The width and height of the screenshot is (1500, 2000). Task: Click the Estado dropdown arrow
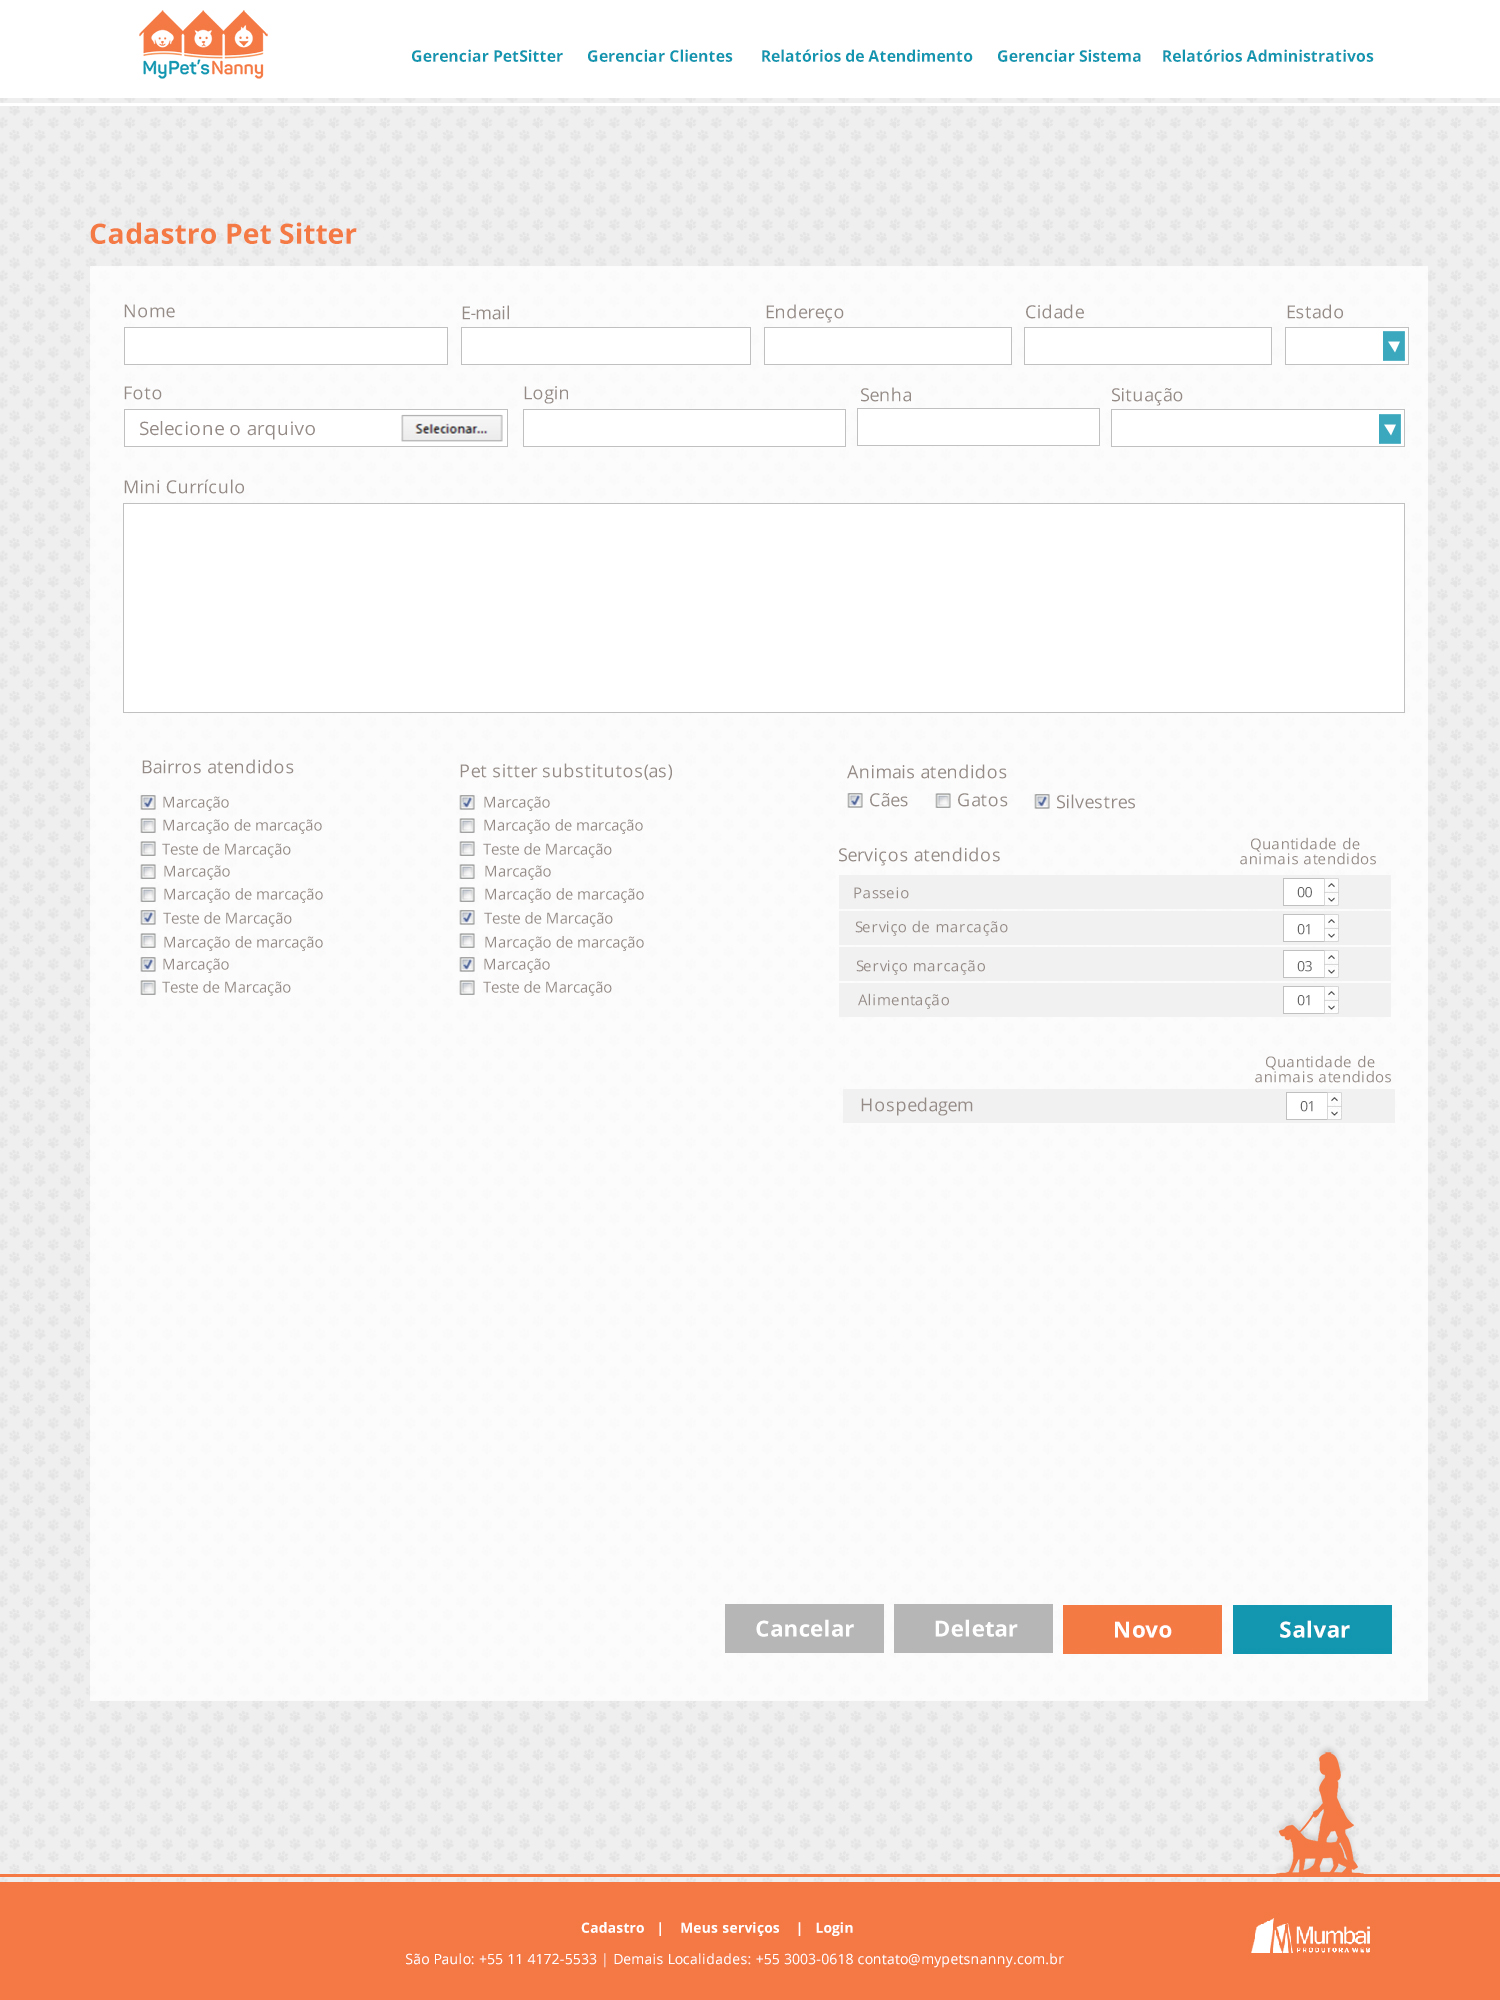tap(1393, 346)
